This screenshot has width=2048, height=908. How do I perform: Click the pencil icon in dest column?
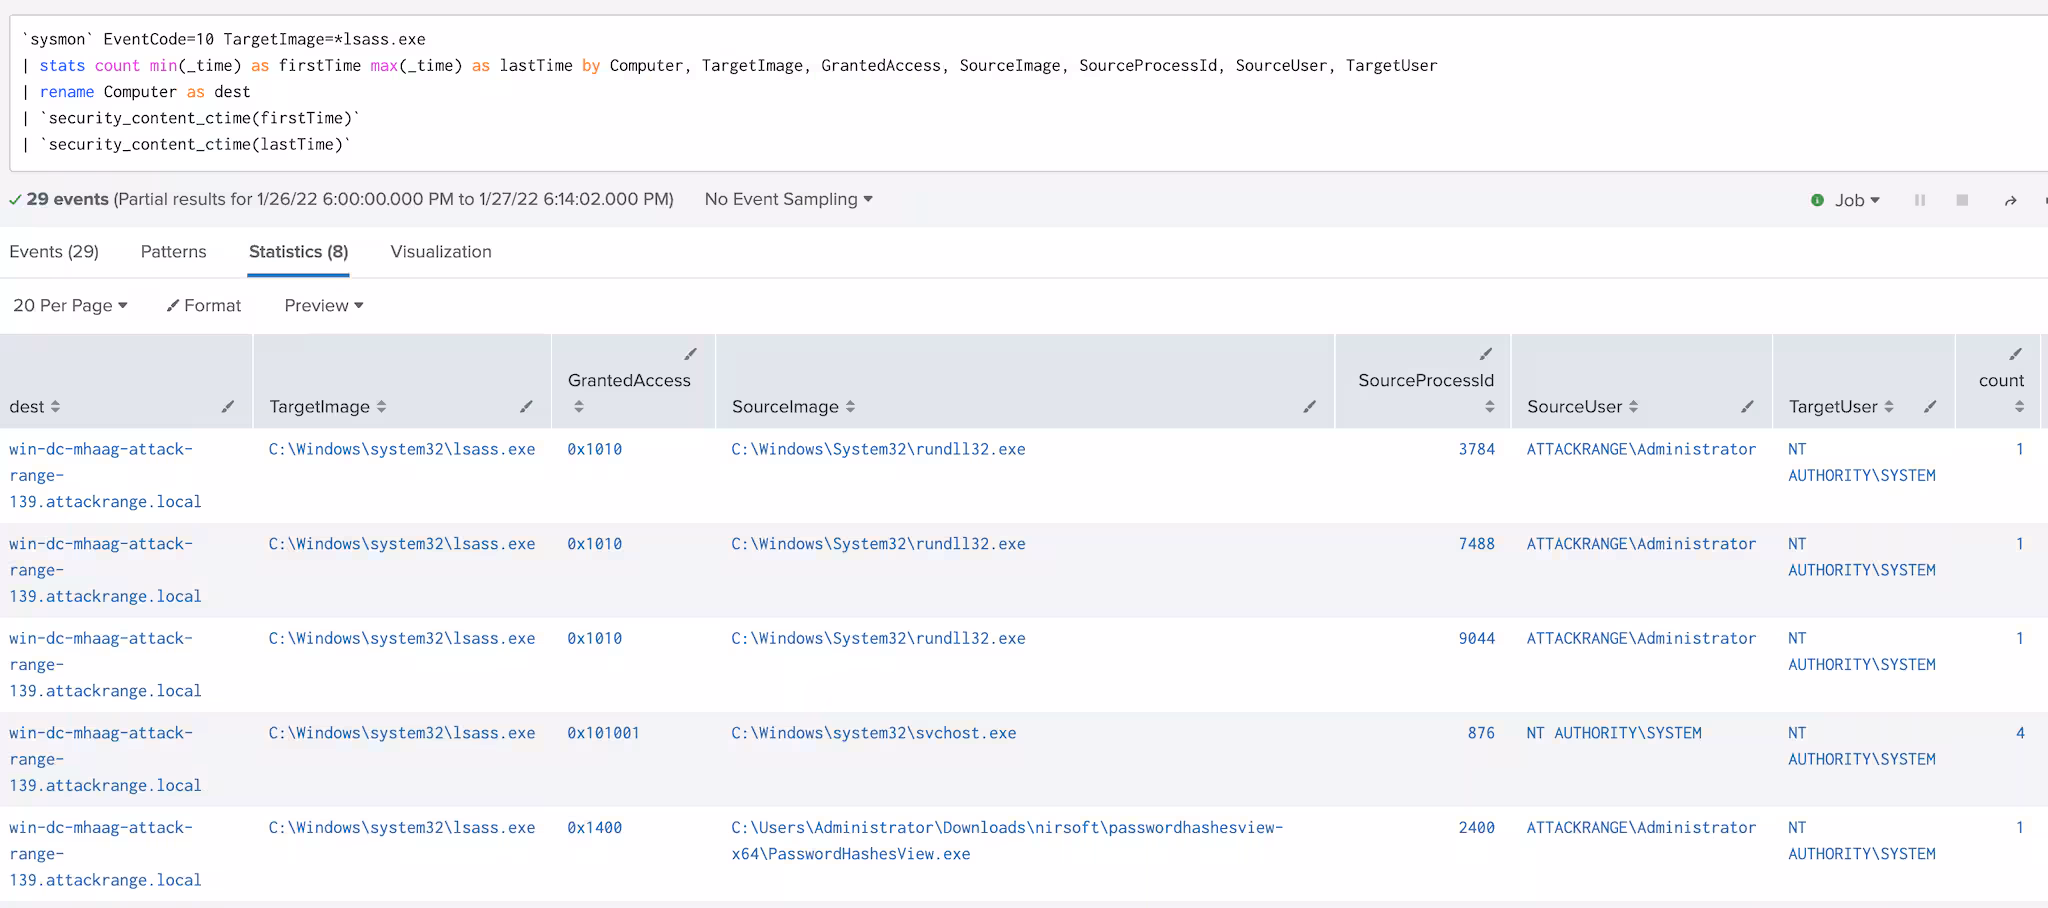click(228, 406)
